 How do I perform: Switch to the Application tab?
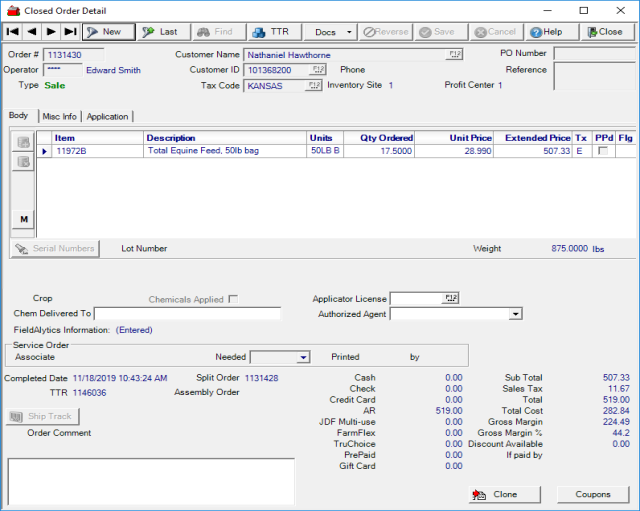tap(107, 117)
